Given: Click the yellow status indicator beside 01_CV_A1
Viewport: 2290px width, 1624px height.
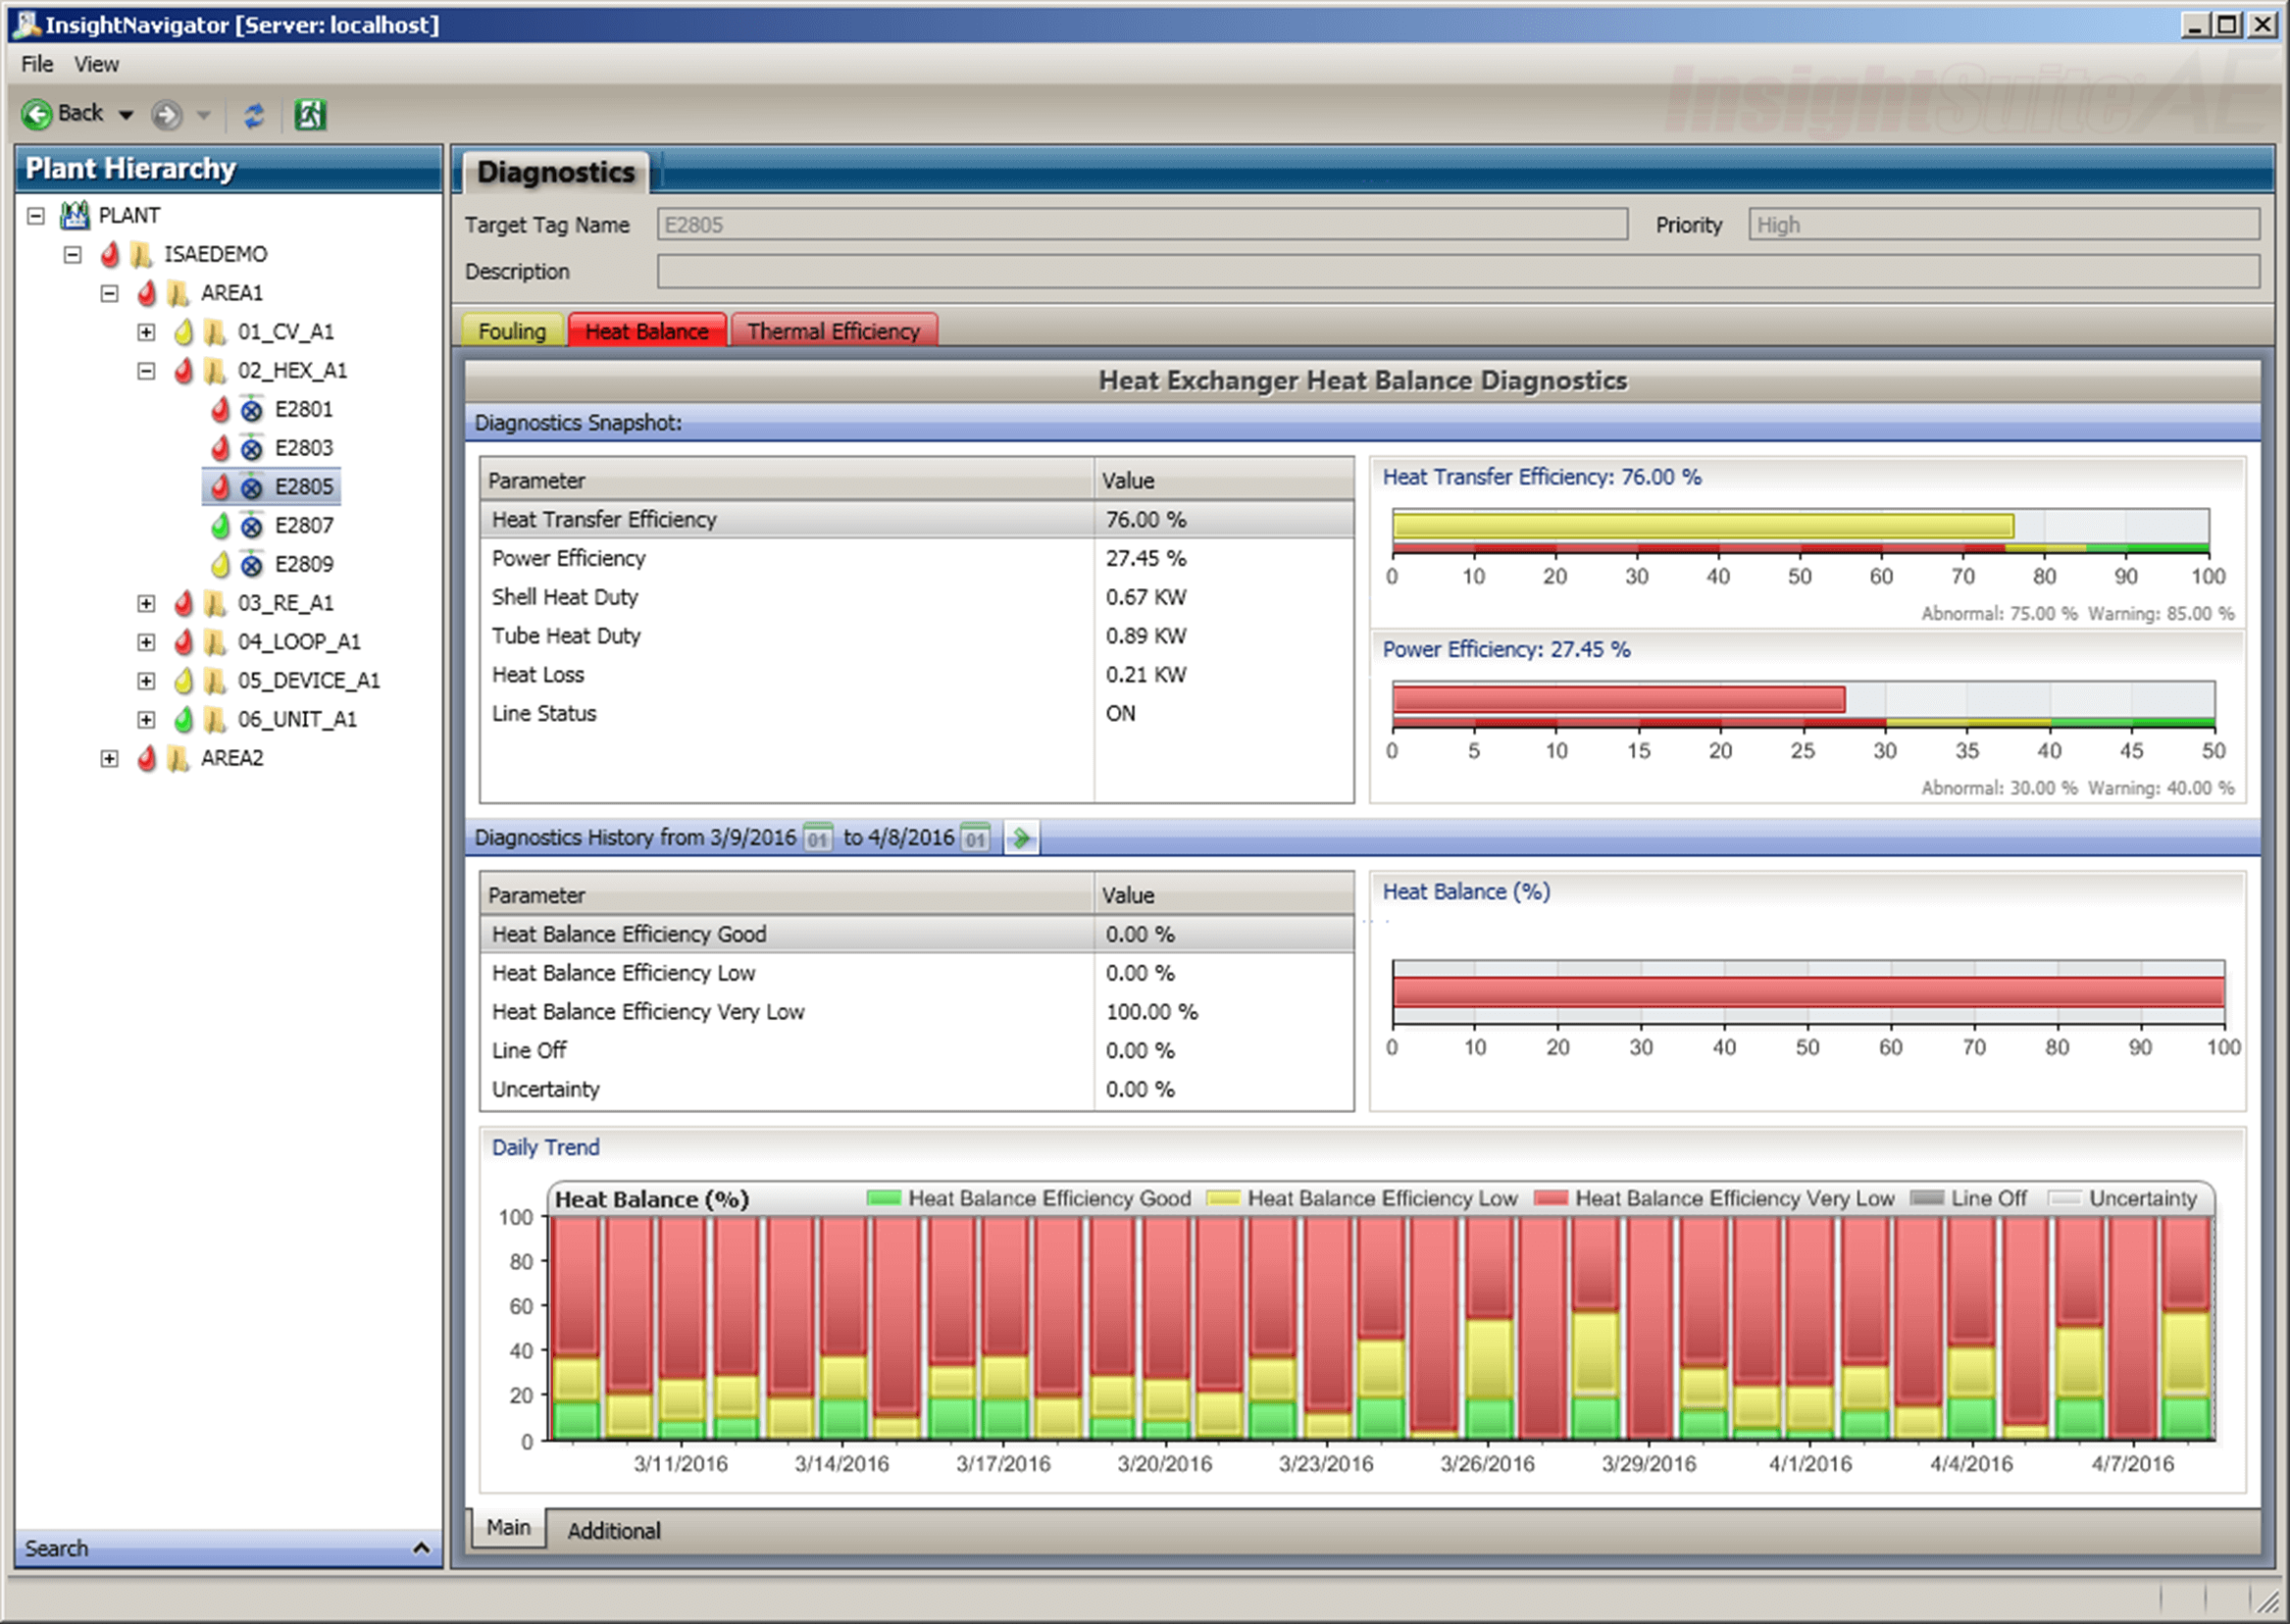Looking at the screenshot, I should click(184, 332).
